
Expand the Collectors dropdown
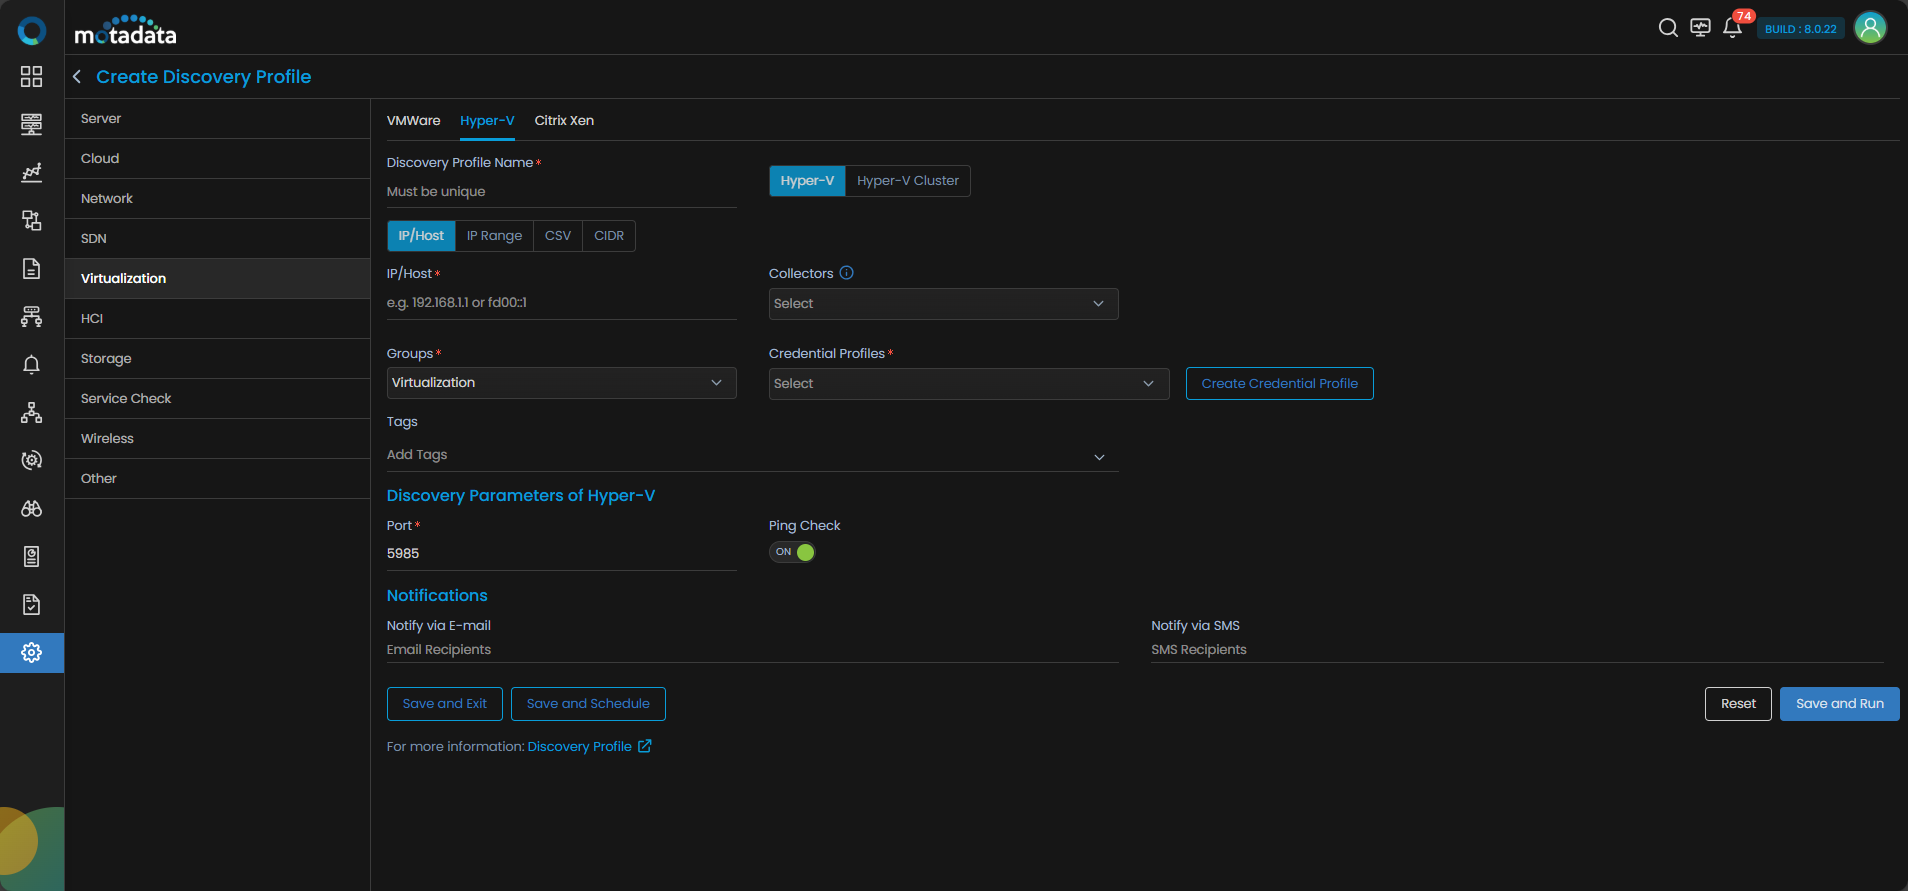943,304
